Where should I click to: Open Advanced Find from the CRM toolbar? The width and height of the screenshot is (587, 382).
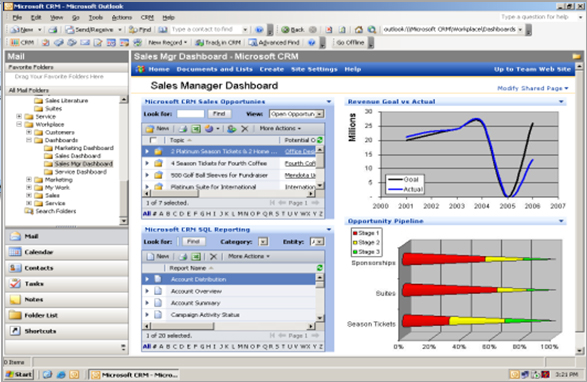274,42
